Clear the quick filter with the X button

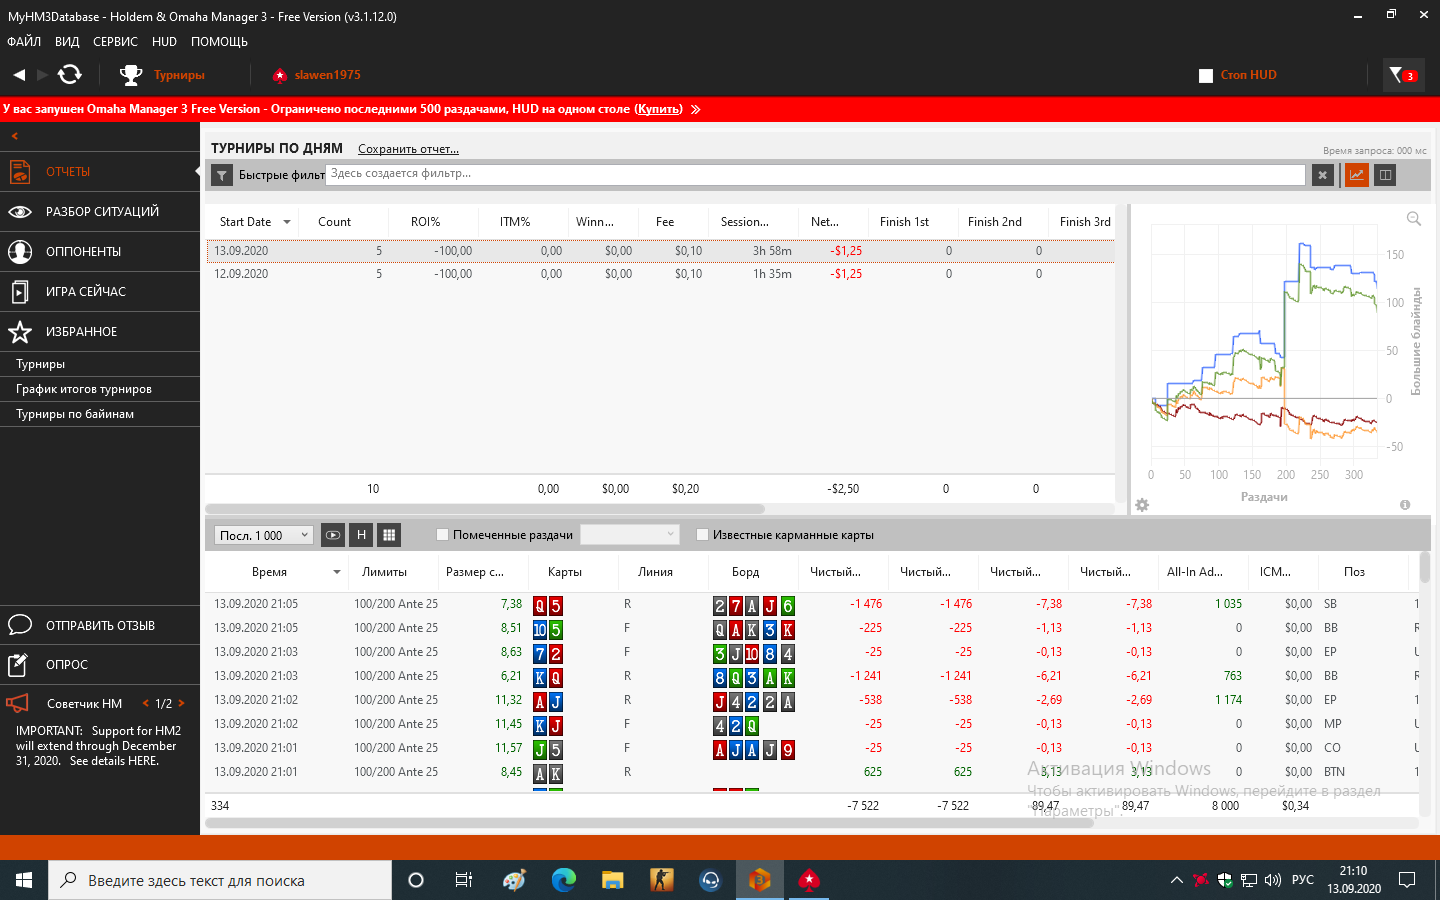pos(1323,175)
